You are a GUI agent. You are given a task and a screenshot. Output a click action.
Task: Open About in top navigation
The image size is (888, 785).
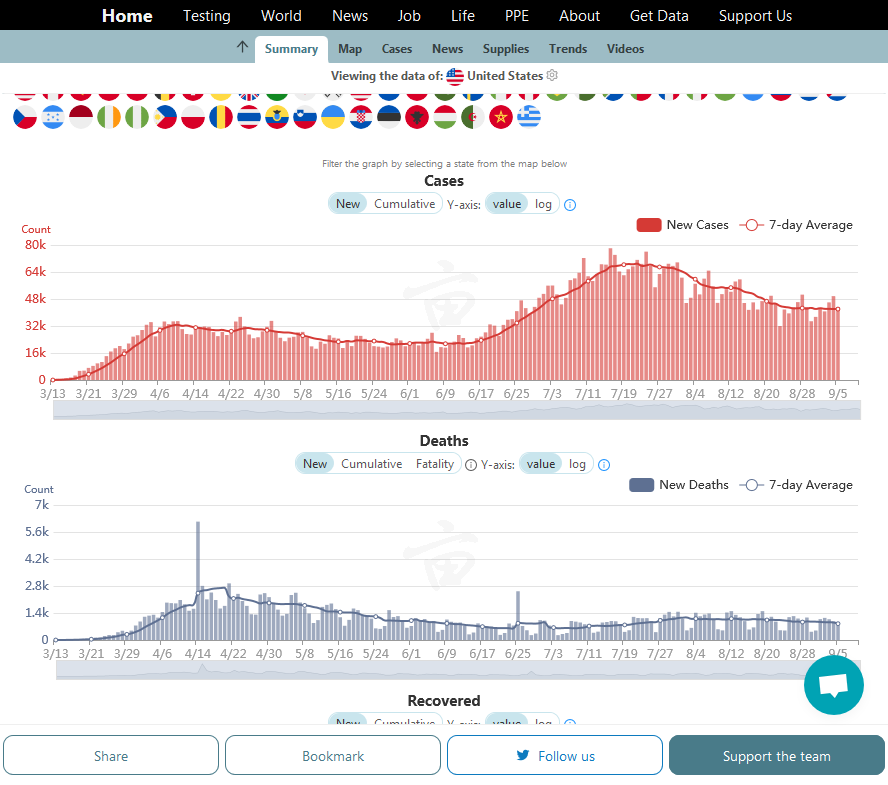point(579,16)
